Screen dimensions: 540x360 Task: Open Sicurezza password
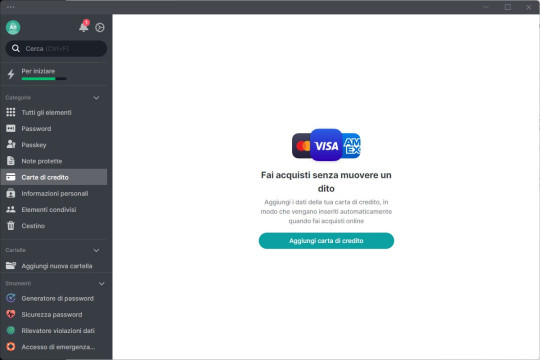[x=52, y=315]
